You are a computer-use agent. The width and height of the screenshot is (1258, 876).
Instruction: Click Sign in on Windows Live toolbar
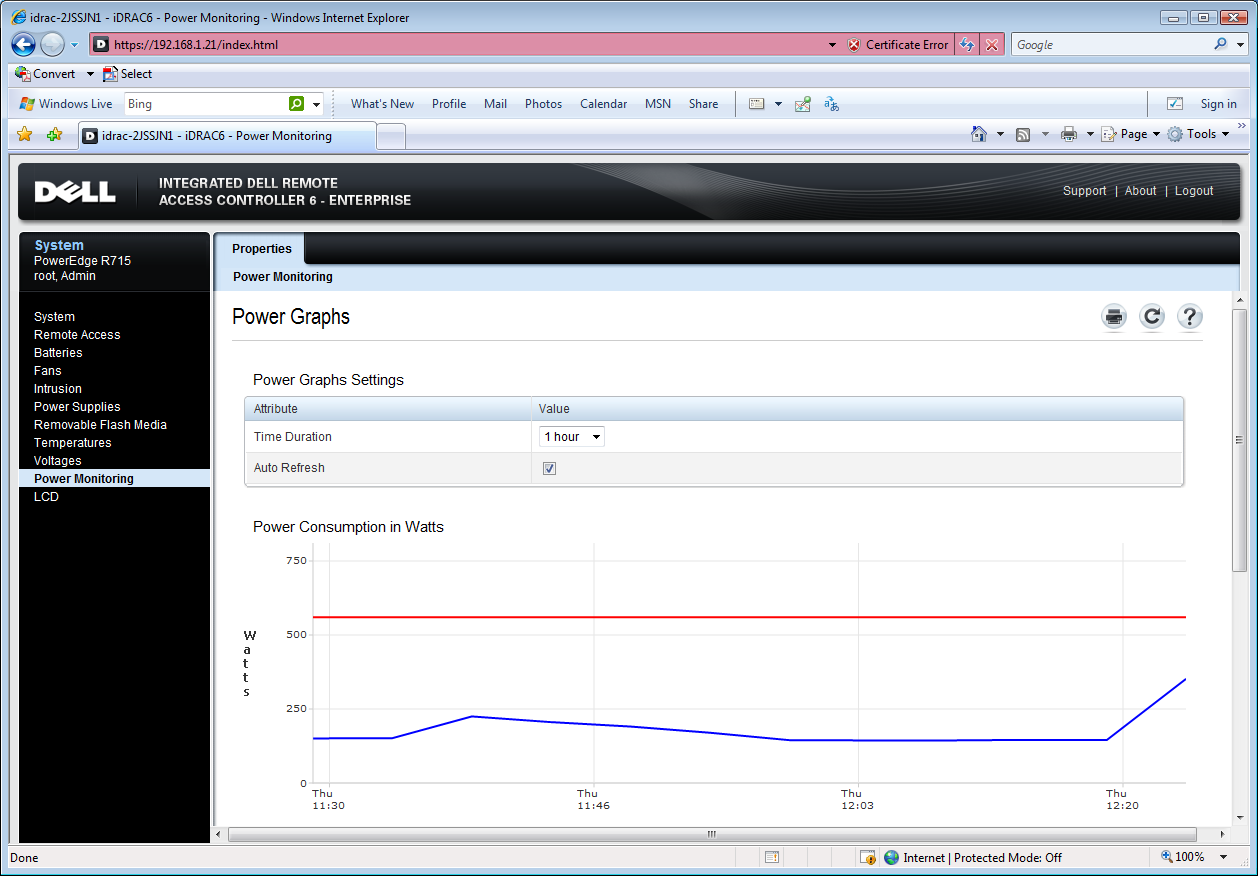1218,104
